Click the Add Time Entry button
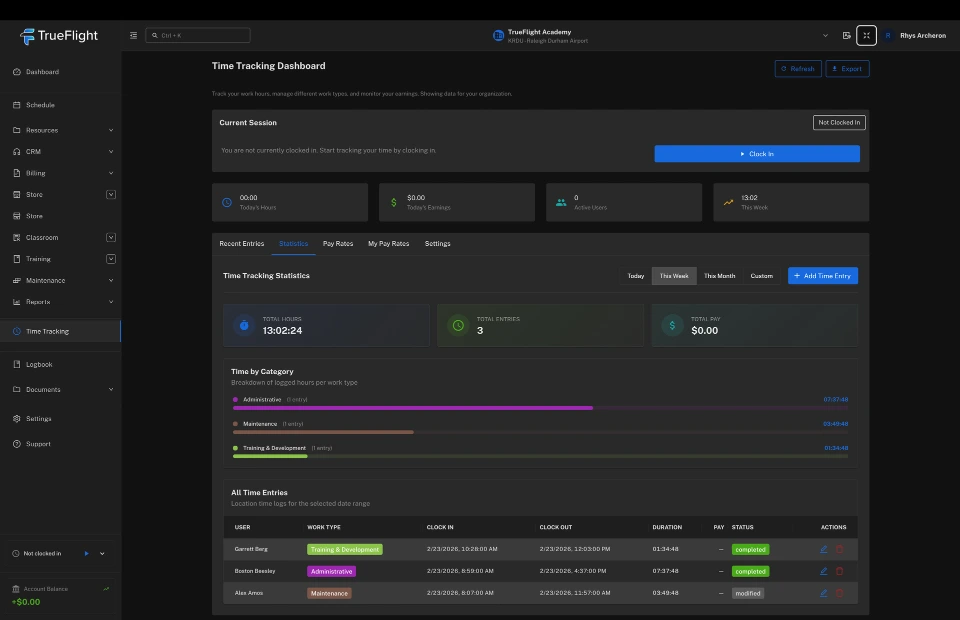 click(822, 275)
